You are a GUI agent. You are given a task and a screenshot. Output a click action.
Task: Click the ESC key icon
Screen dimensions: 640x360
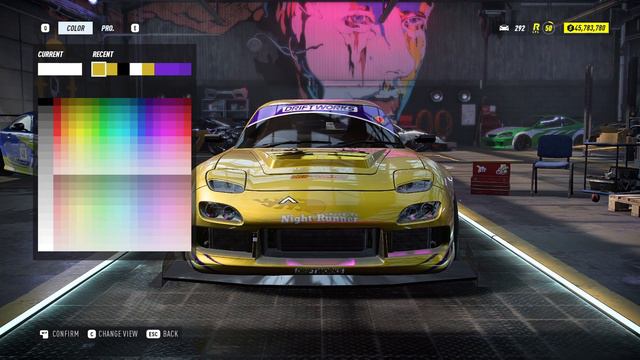153,334
